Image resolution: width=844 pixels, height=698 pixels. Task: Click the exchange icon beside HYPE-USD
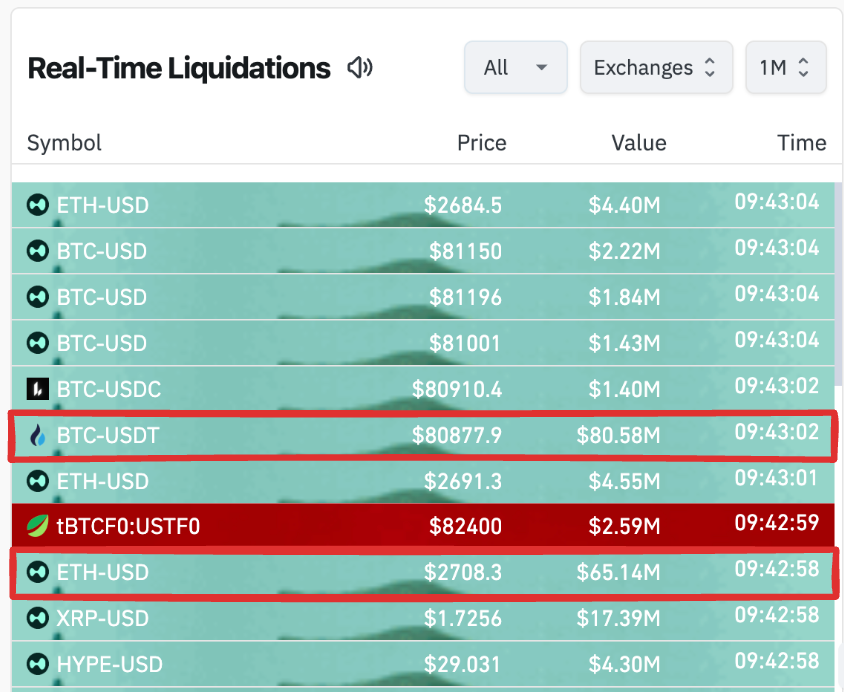38,664
